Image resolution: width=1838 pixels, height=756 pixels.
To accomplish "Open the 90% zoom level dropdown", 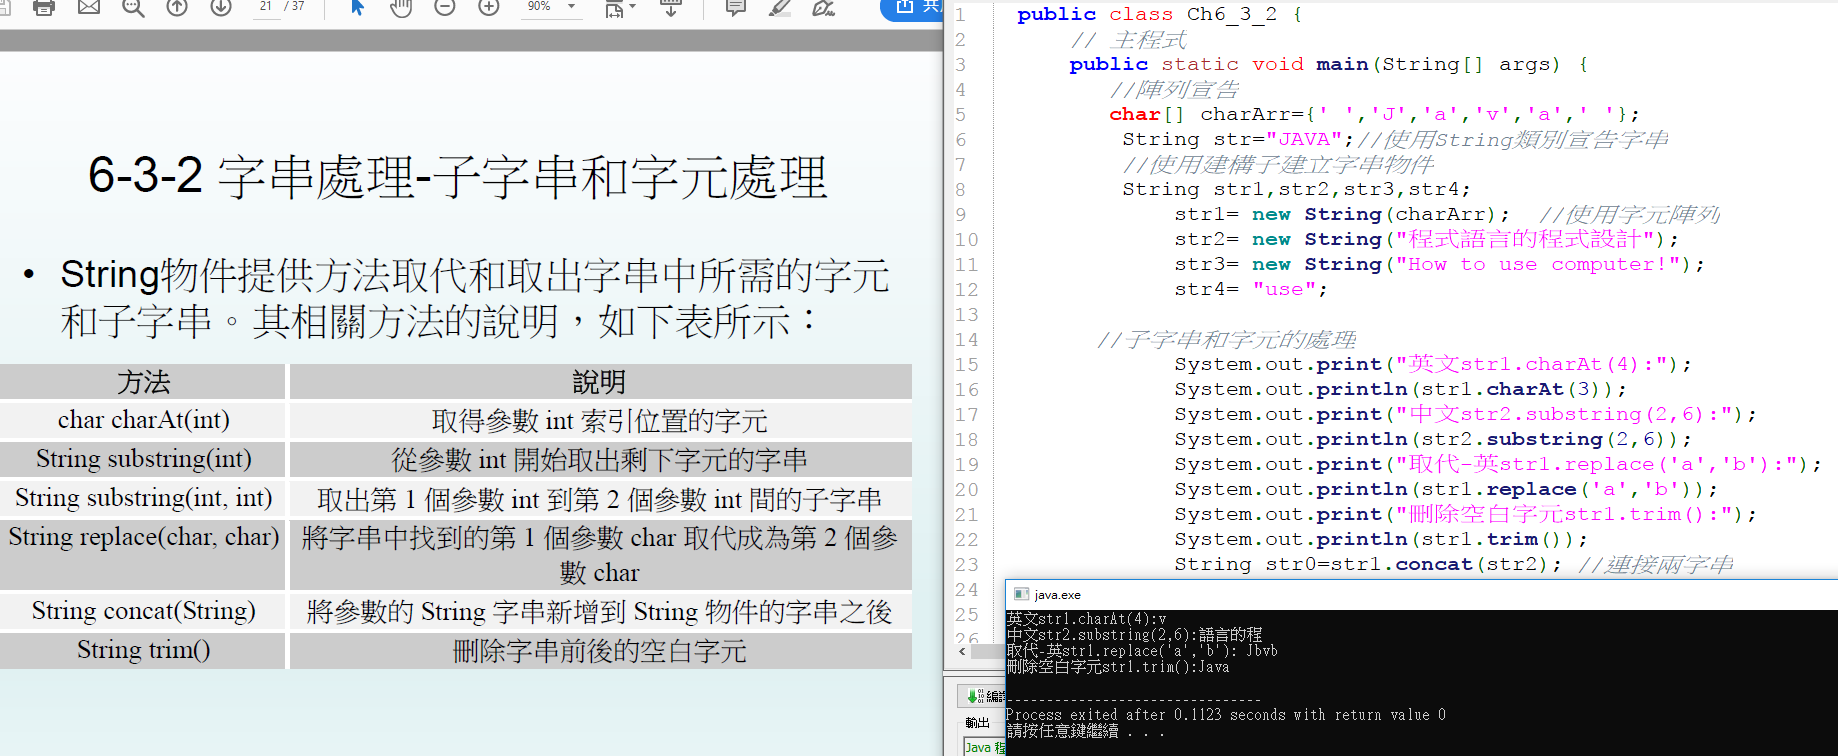I will 572,7.
